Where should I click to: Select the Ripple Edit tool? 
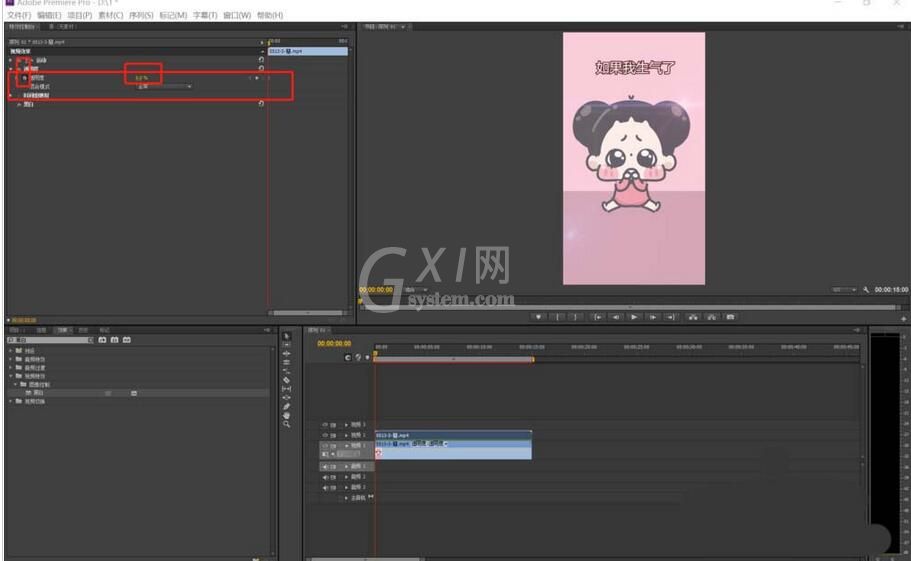(286, 353)
